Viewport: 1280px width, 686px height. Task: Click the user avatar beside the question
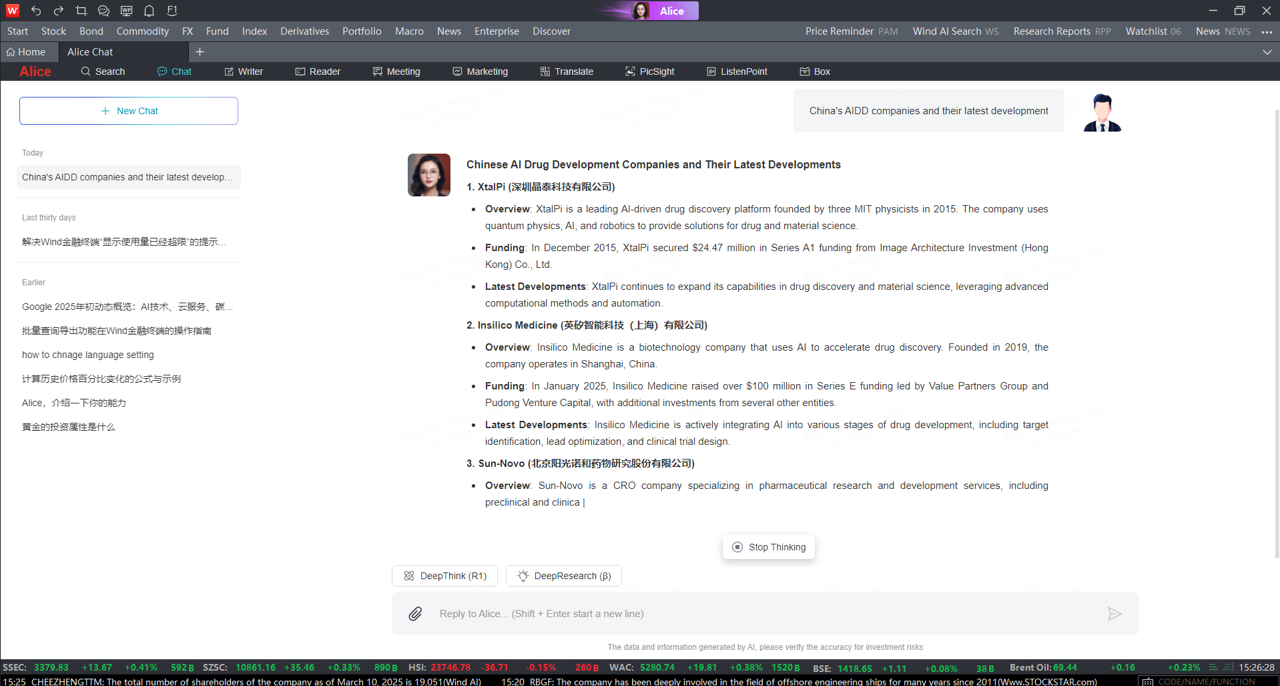coord(1102,112)
